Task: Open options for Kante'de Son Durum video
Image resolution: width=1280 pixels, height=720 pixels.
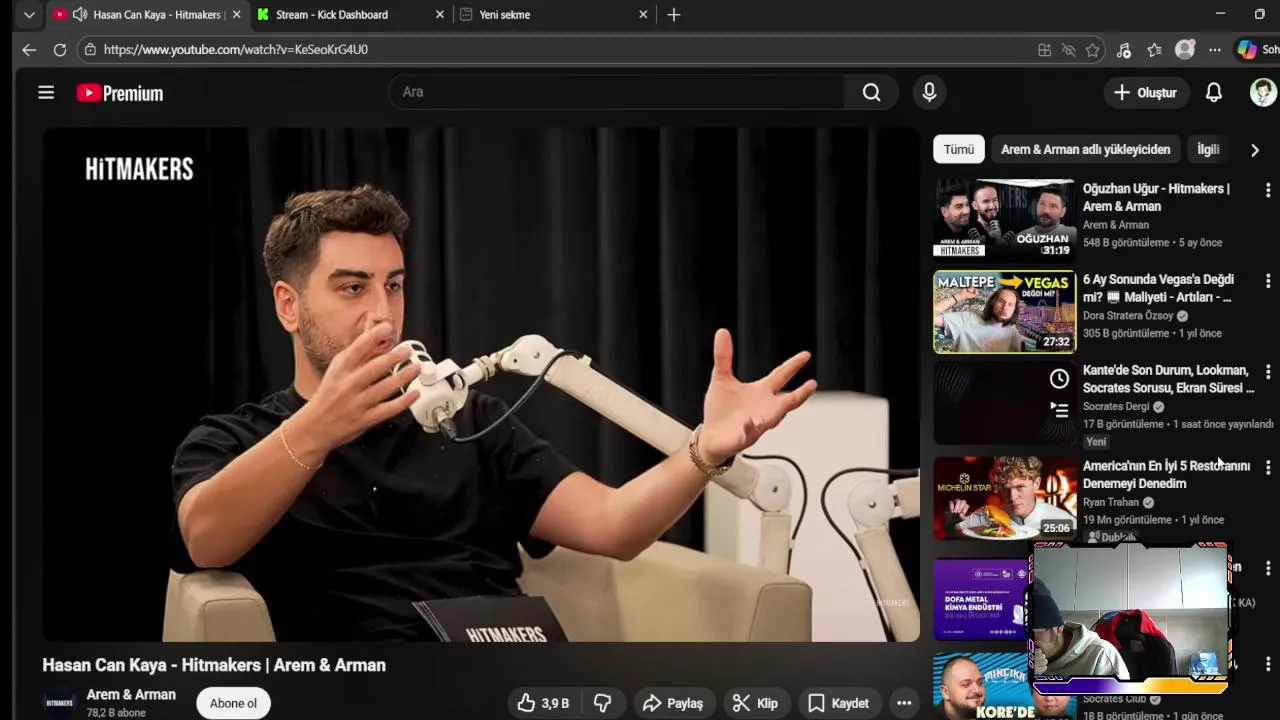Action: 1268,372
